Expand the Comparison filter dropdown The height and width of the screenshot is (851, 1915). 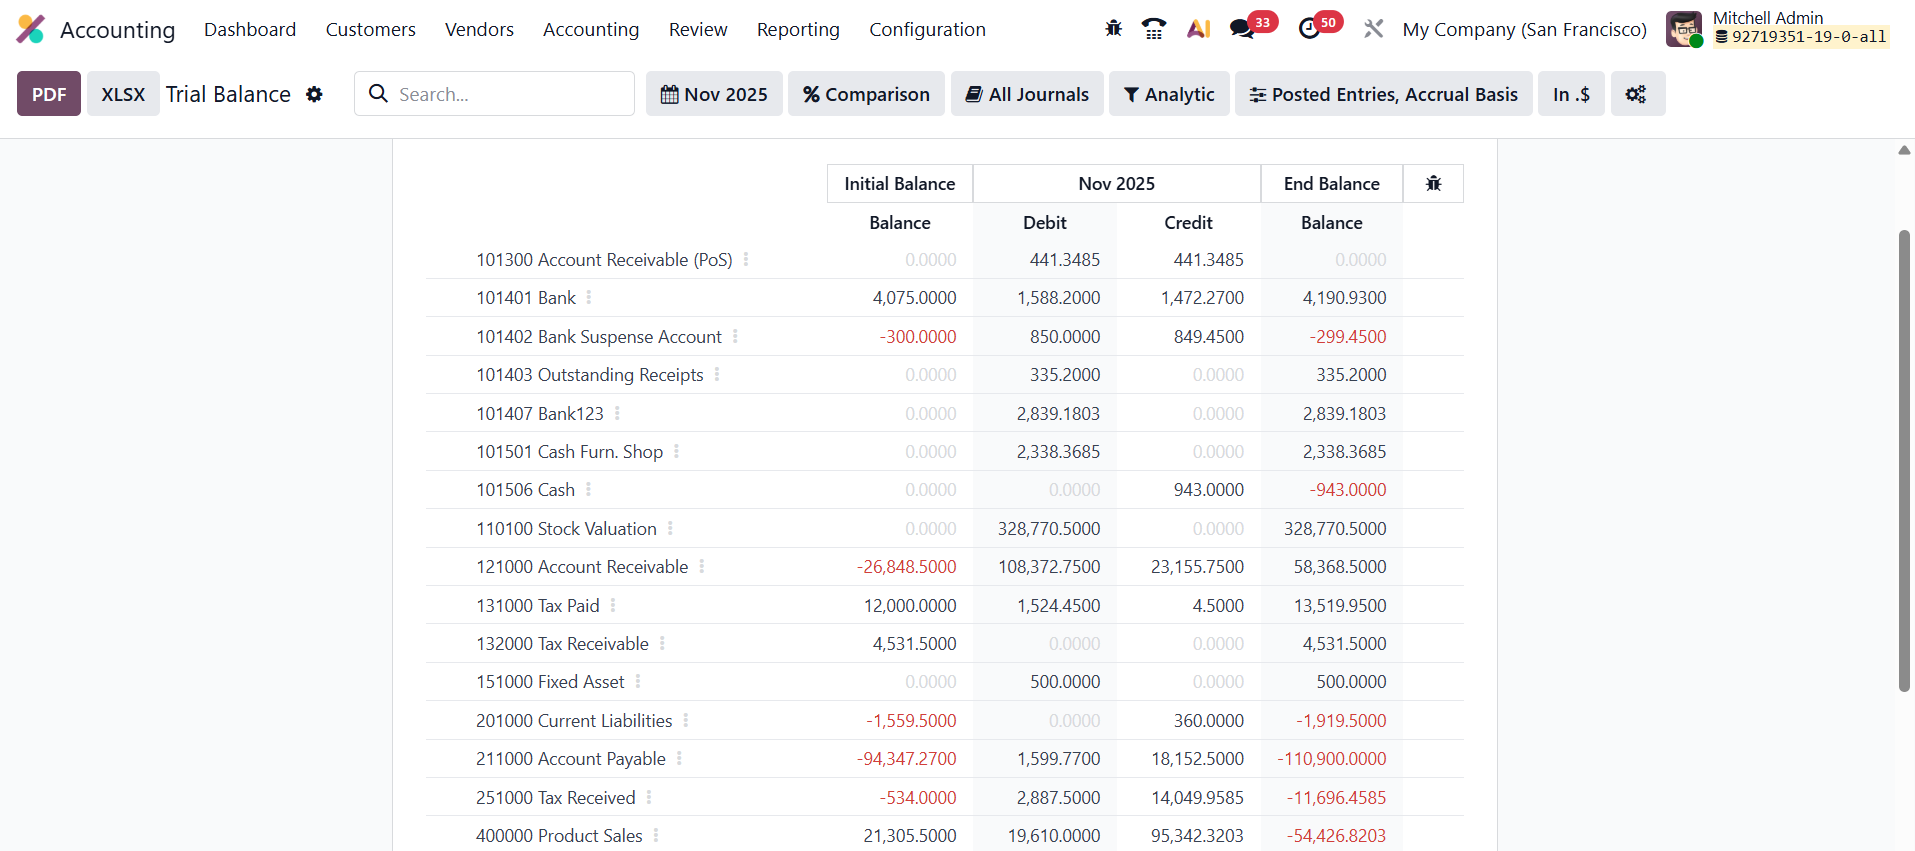[866, 94]
